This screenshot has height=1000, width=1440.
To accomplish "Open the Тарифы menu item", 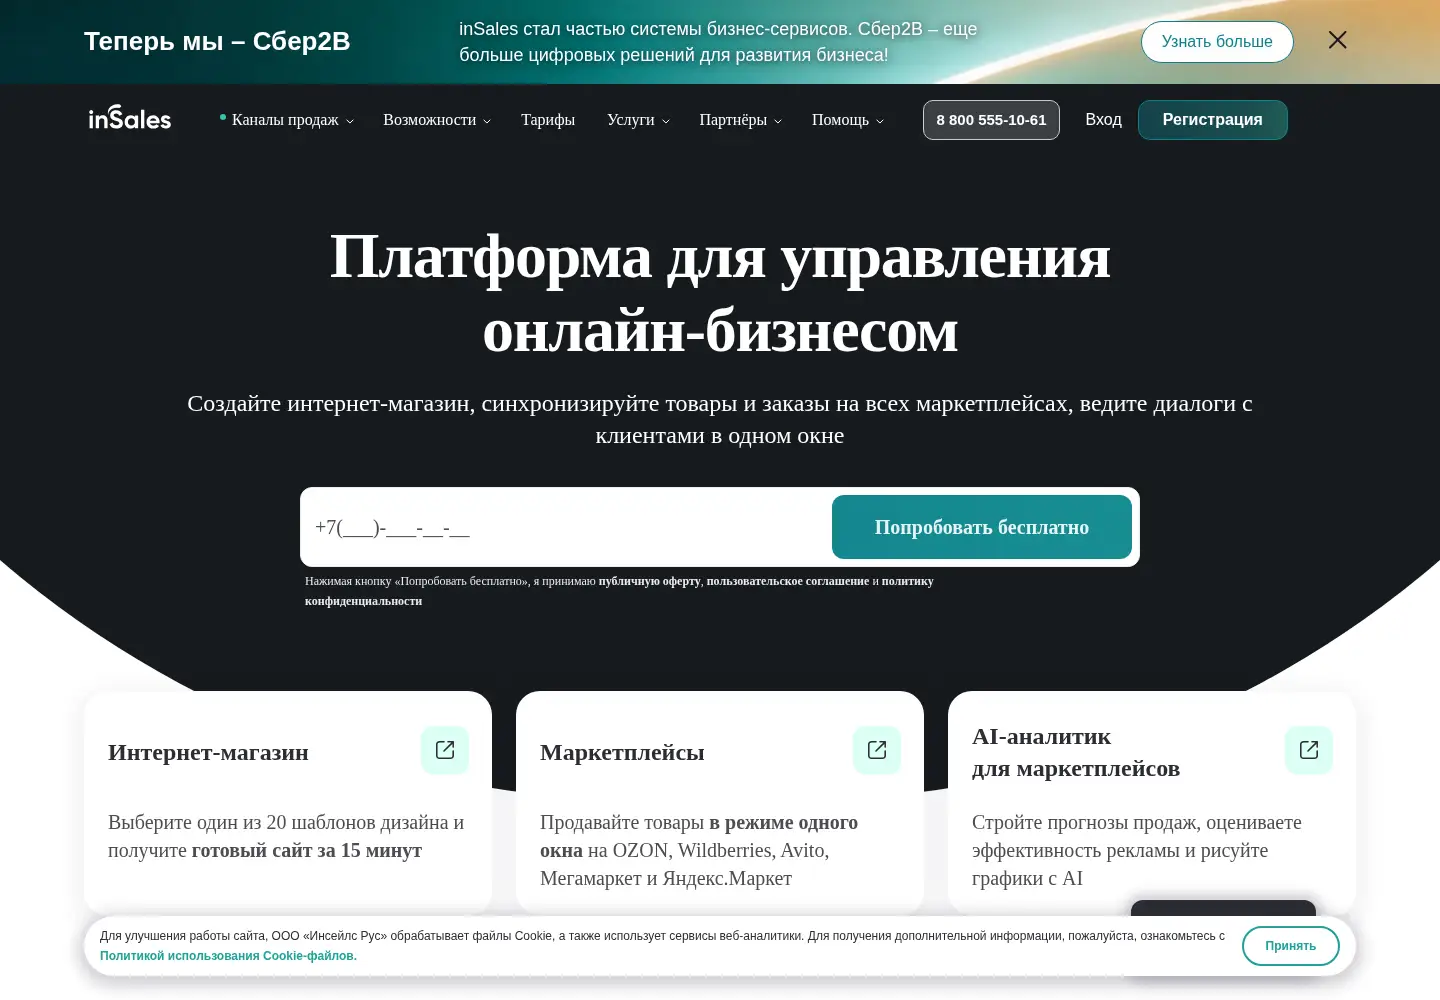I will pos(548,120).
